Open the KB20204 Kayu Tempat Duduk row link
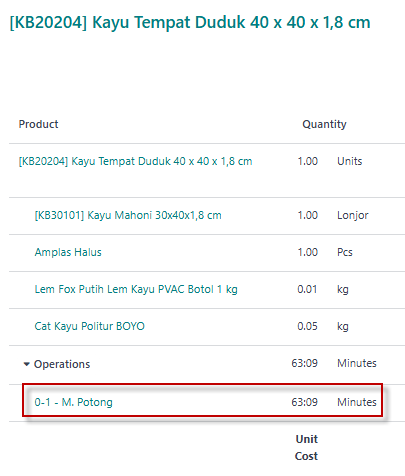 135,161
